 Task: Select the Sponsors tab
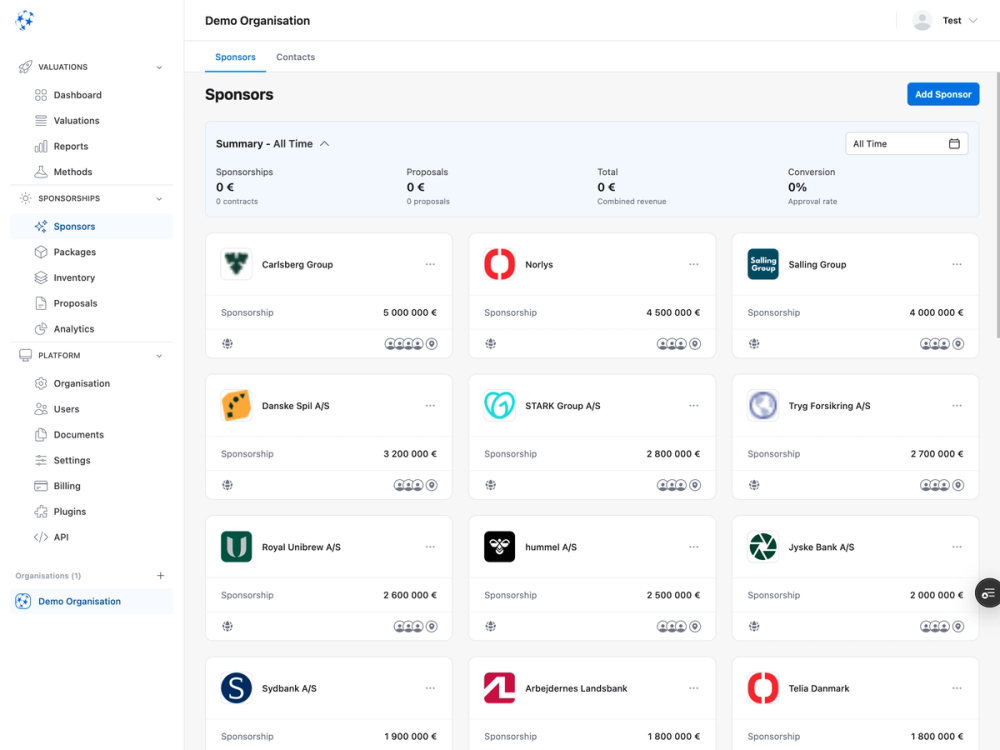pyautogui.click(x=235, y=57)
